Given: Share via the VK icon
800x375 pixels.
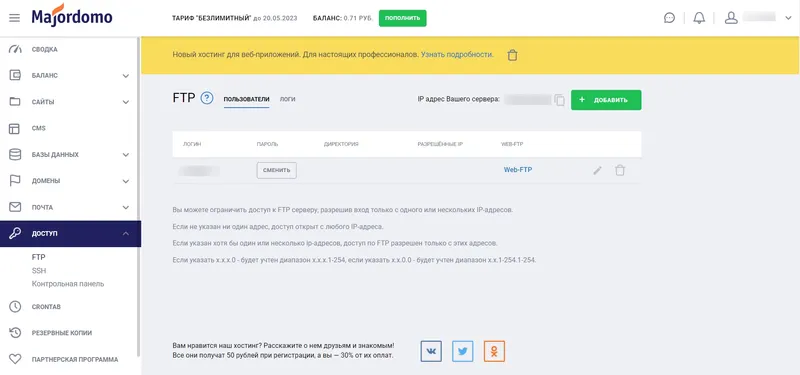Looking at the screenshot, I should point(431,352).
